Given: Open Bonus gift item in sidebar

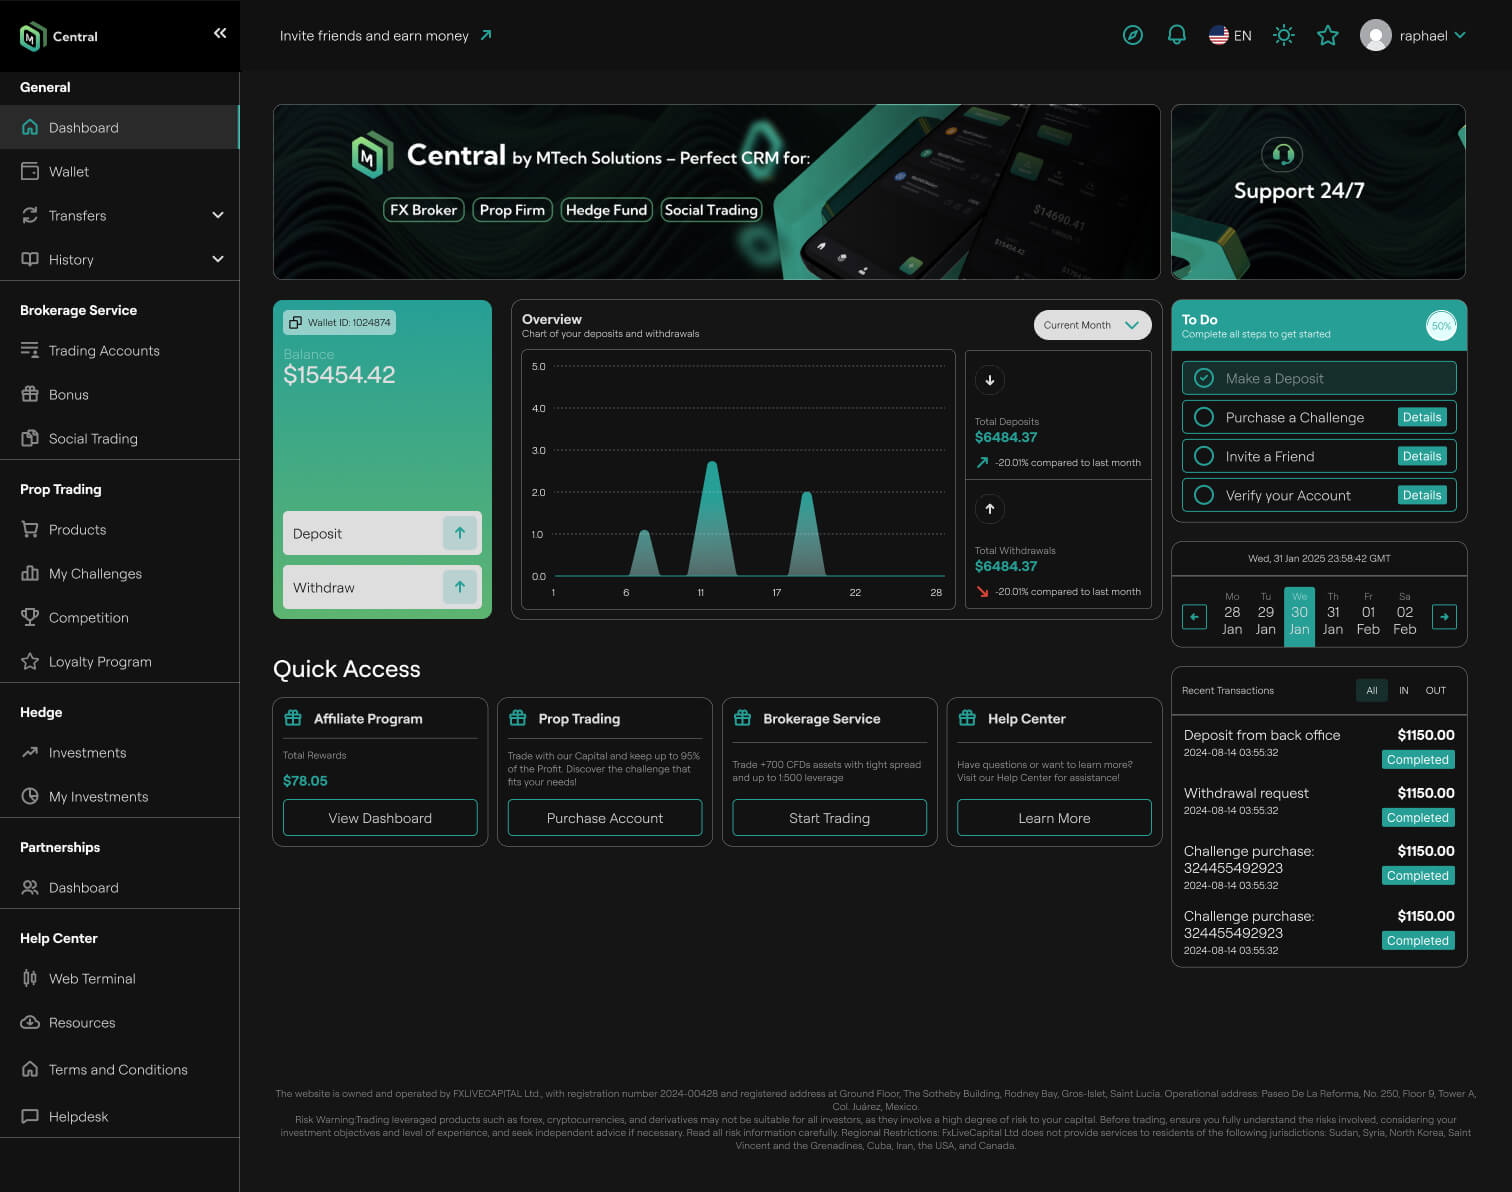Looking at the screenshot, I should [x=120, y=394].
